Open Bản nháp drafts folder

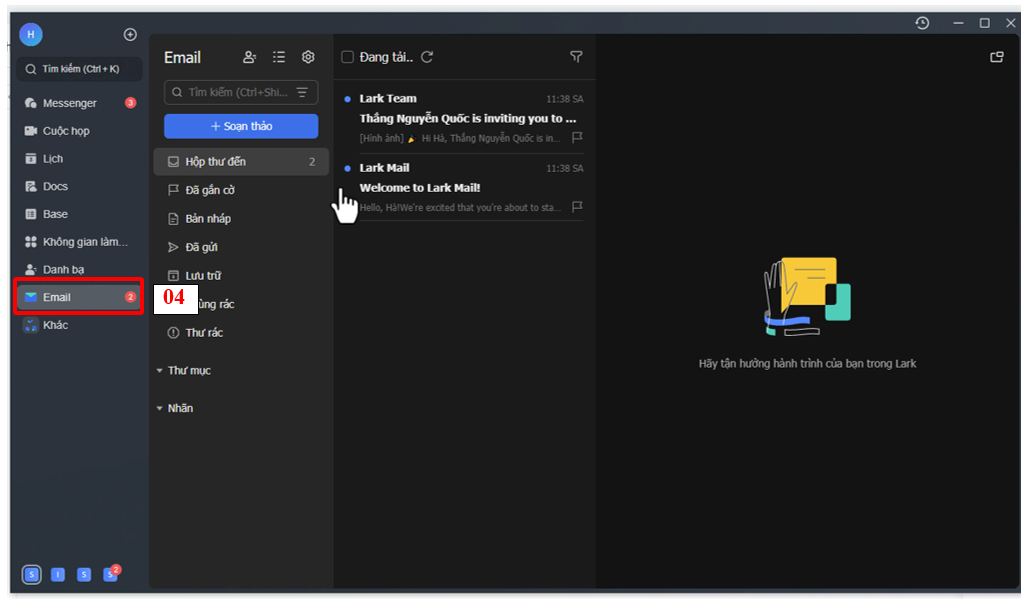(x=241, y=219)
